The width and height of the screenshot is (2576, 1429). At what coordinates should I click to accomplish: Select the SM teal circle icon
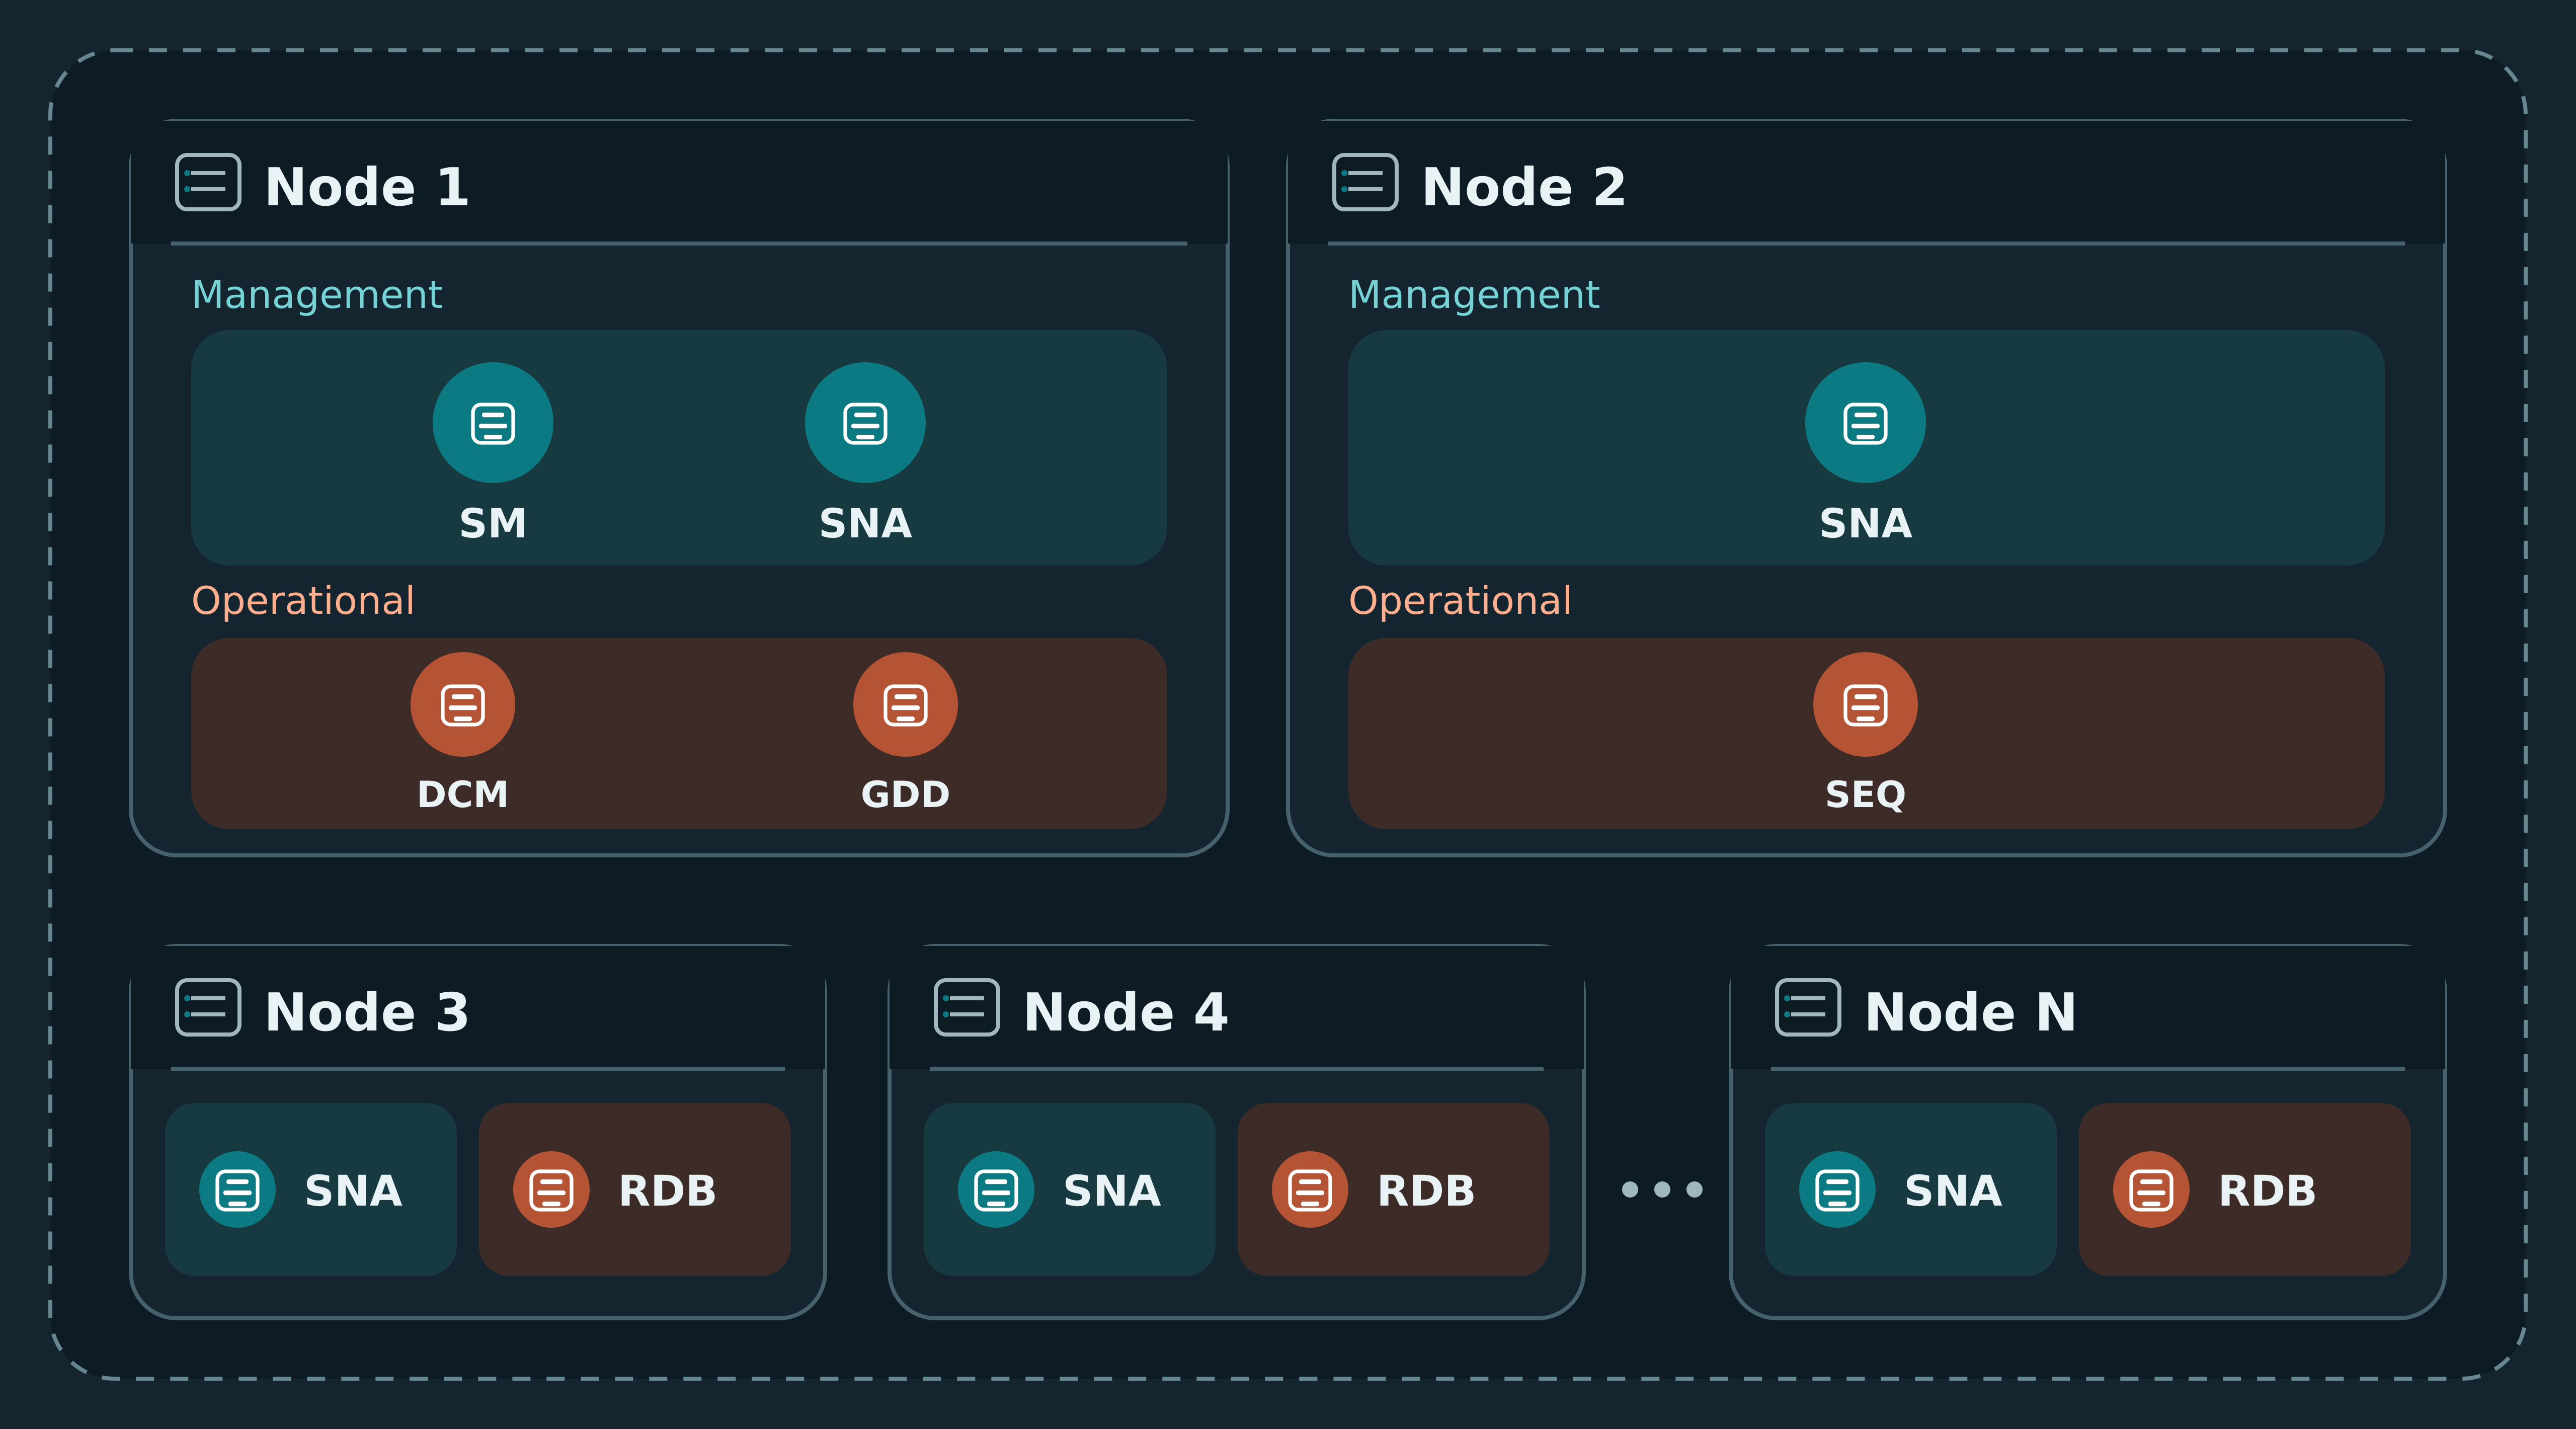(493, 423)
